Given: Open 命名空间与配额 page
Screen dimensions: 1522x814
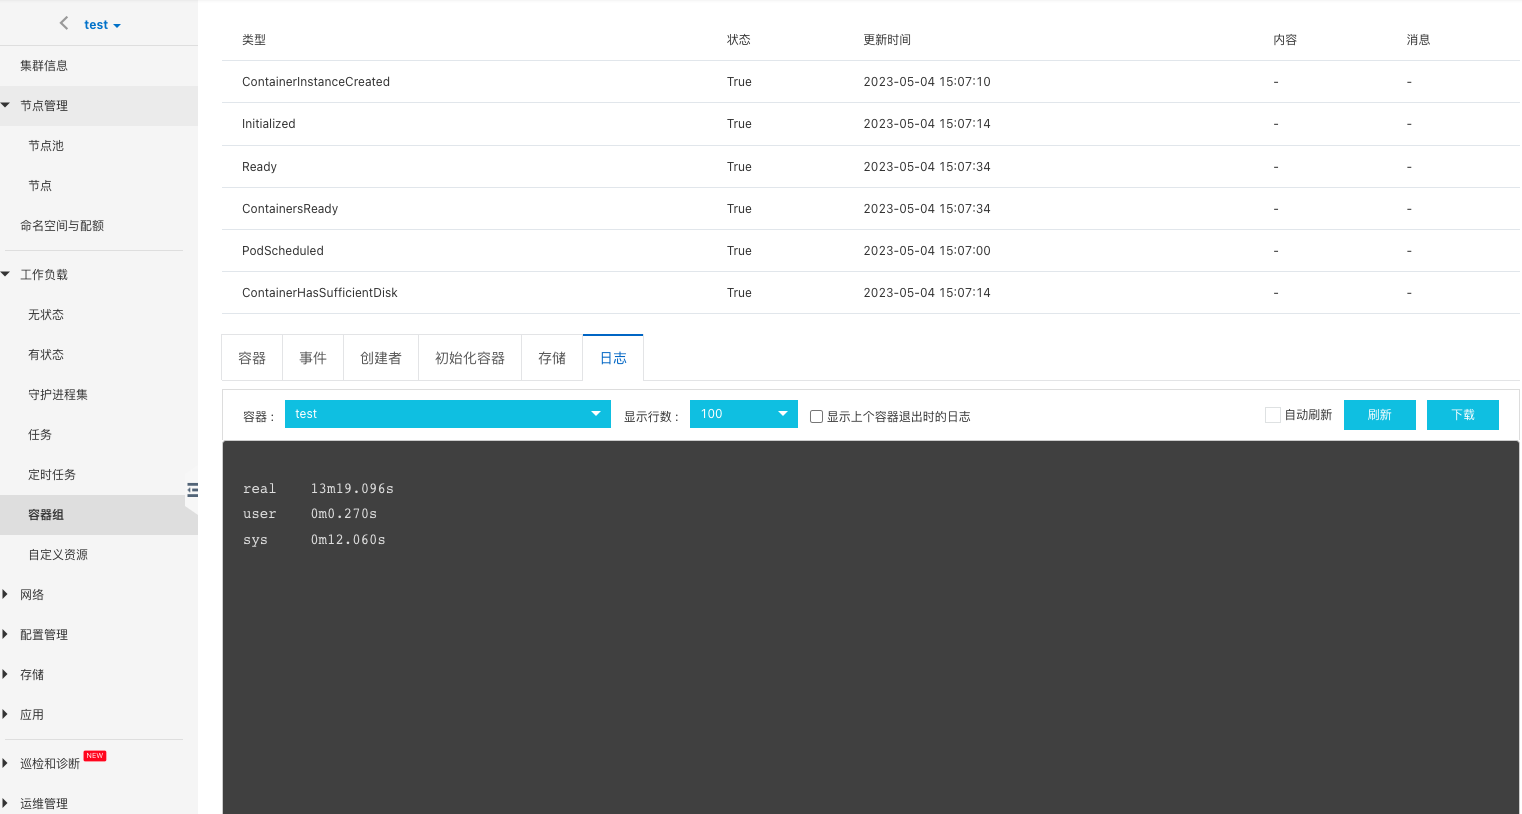Looking at the screenshot, I should [63, 224].
